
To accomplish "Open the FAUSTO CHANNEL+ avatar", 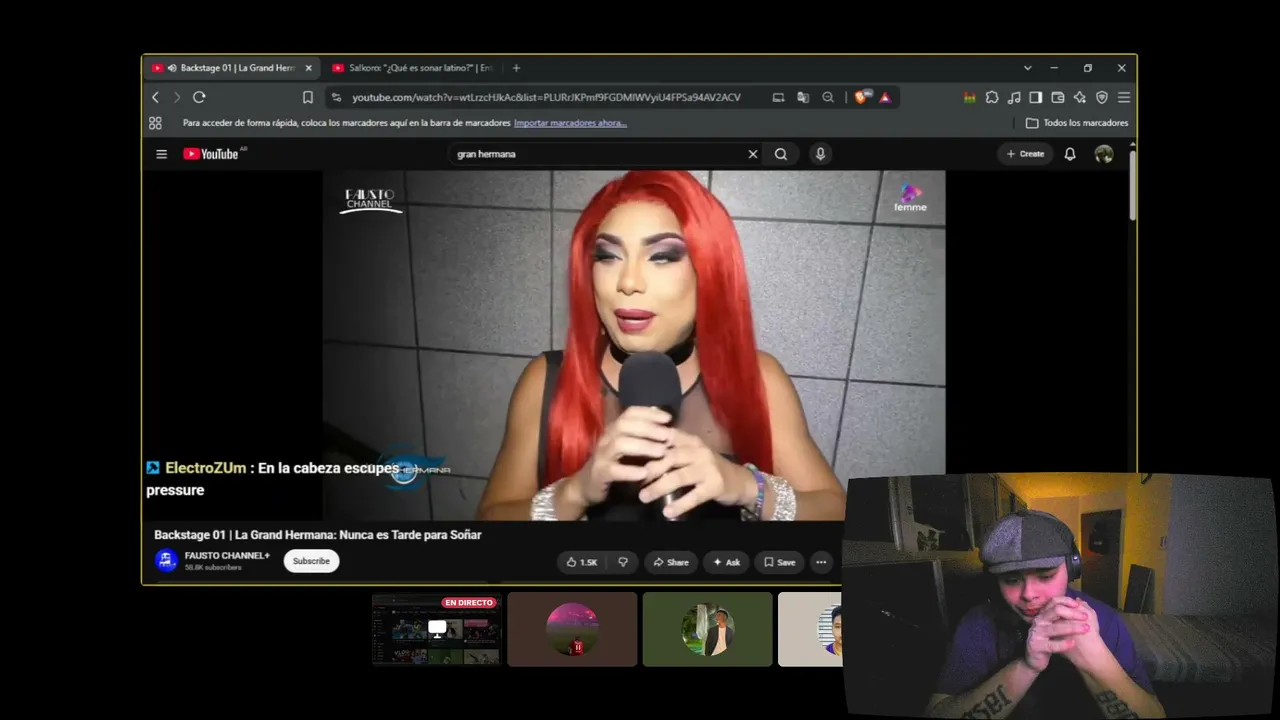I will click(x=167, y=561).
